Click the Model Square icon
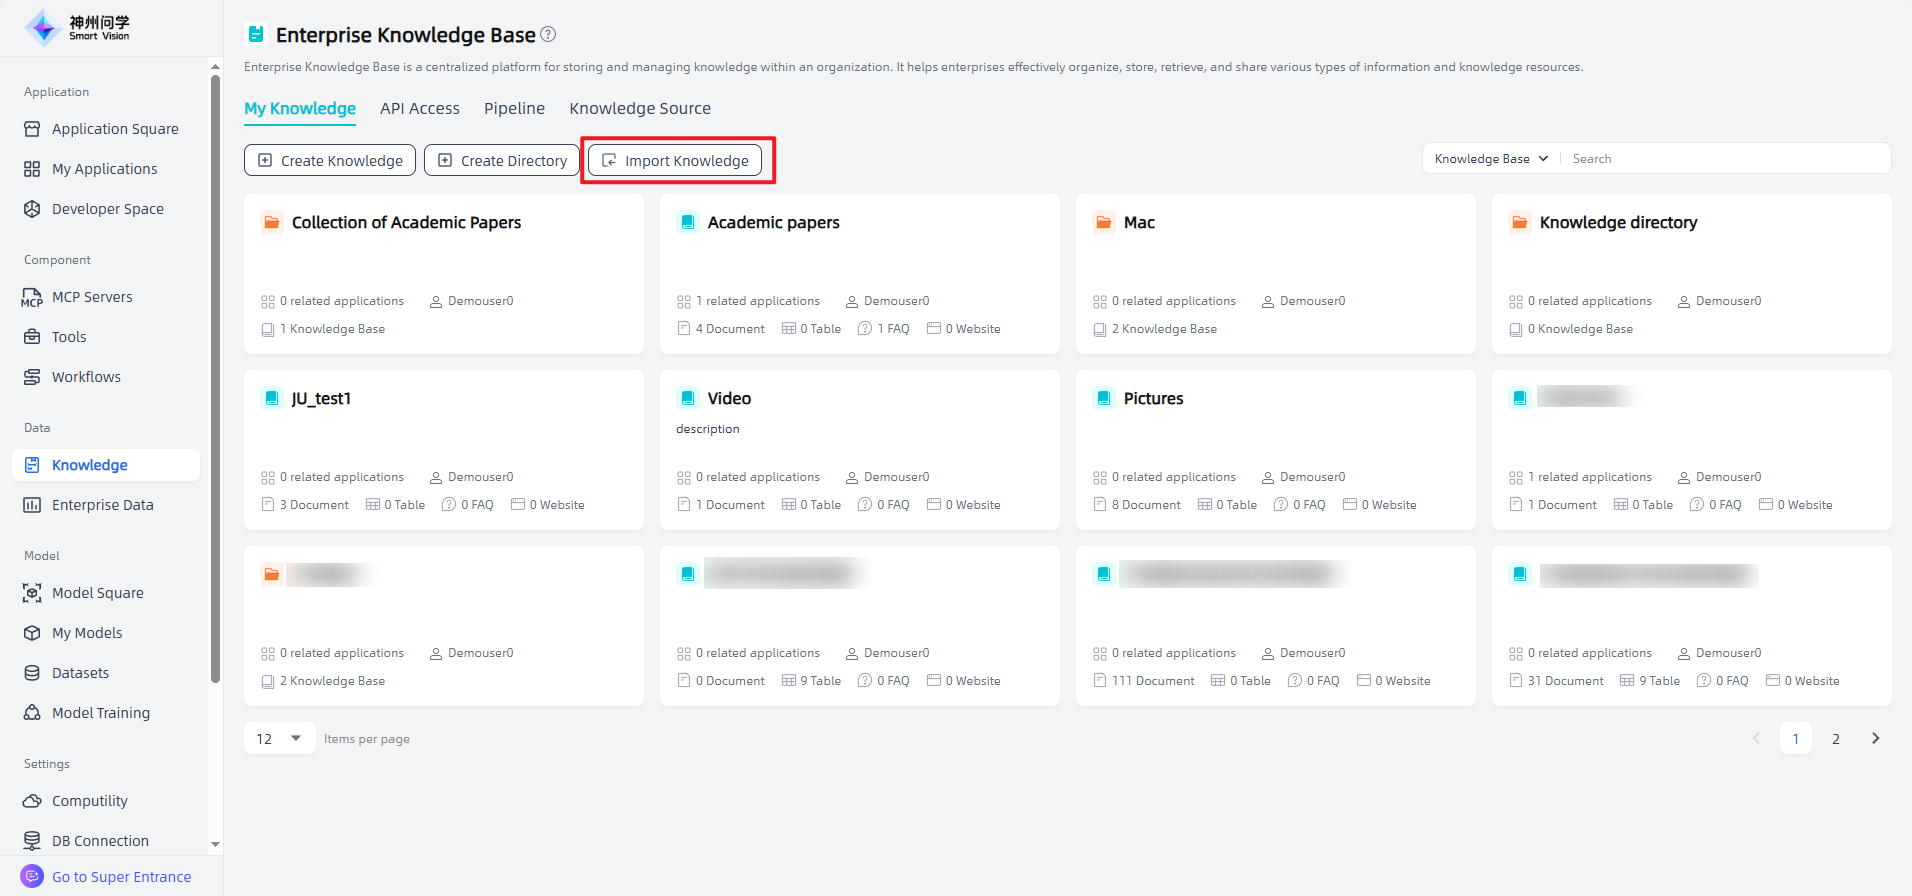This screenshot has height=896, width=1912. 32,593
